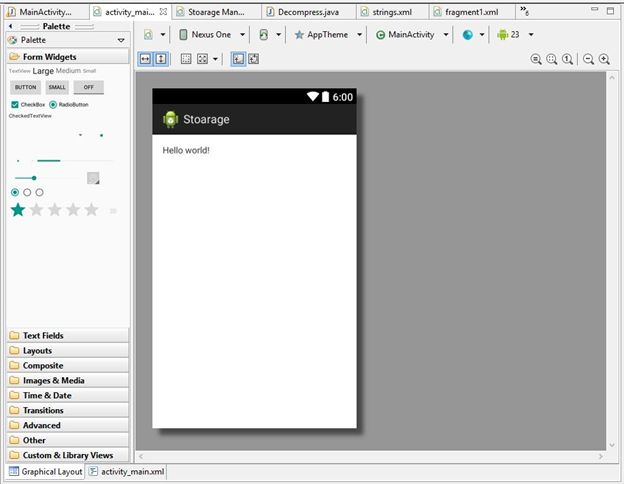This screenshot has width=624, height=484.
Task: Click the zoom-to-fit grid magnifier icon
Action: tap(552, 60)
